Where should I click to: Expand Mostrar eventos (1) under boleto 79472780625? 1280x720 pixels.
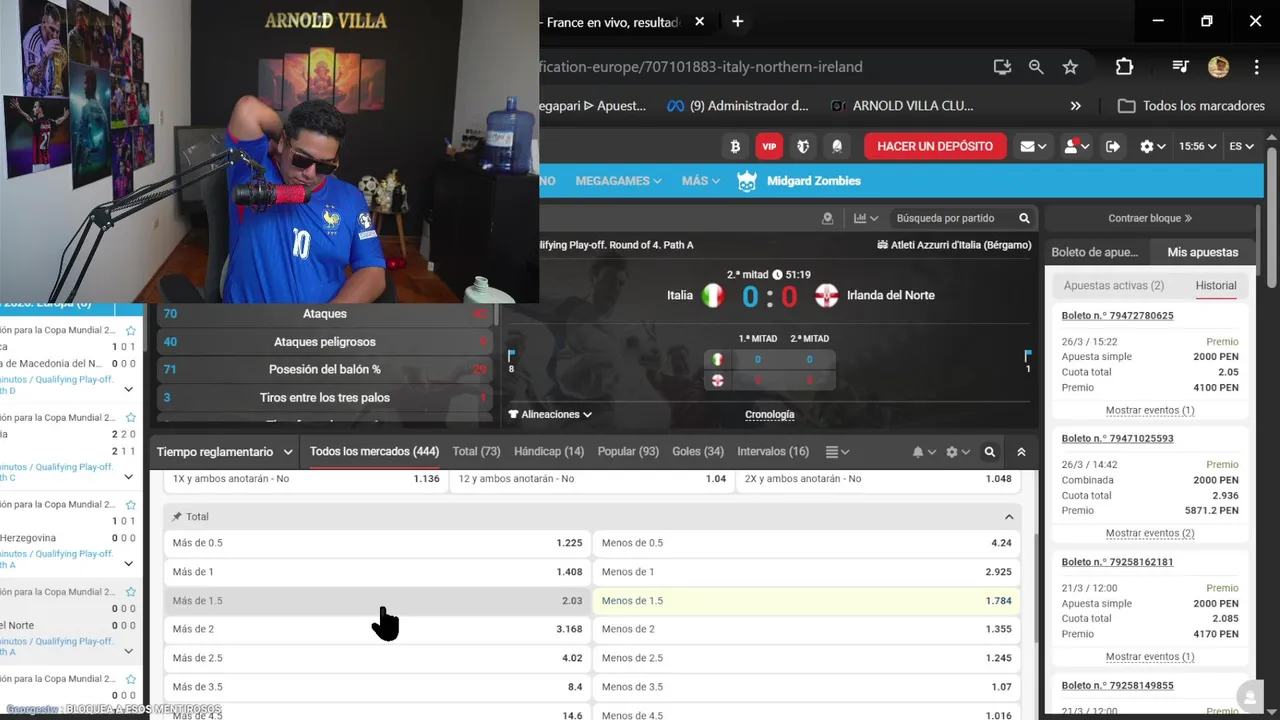click(x=1150, y=410)
